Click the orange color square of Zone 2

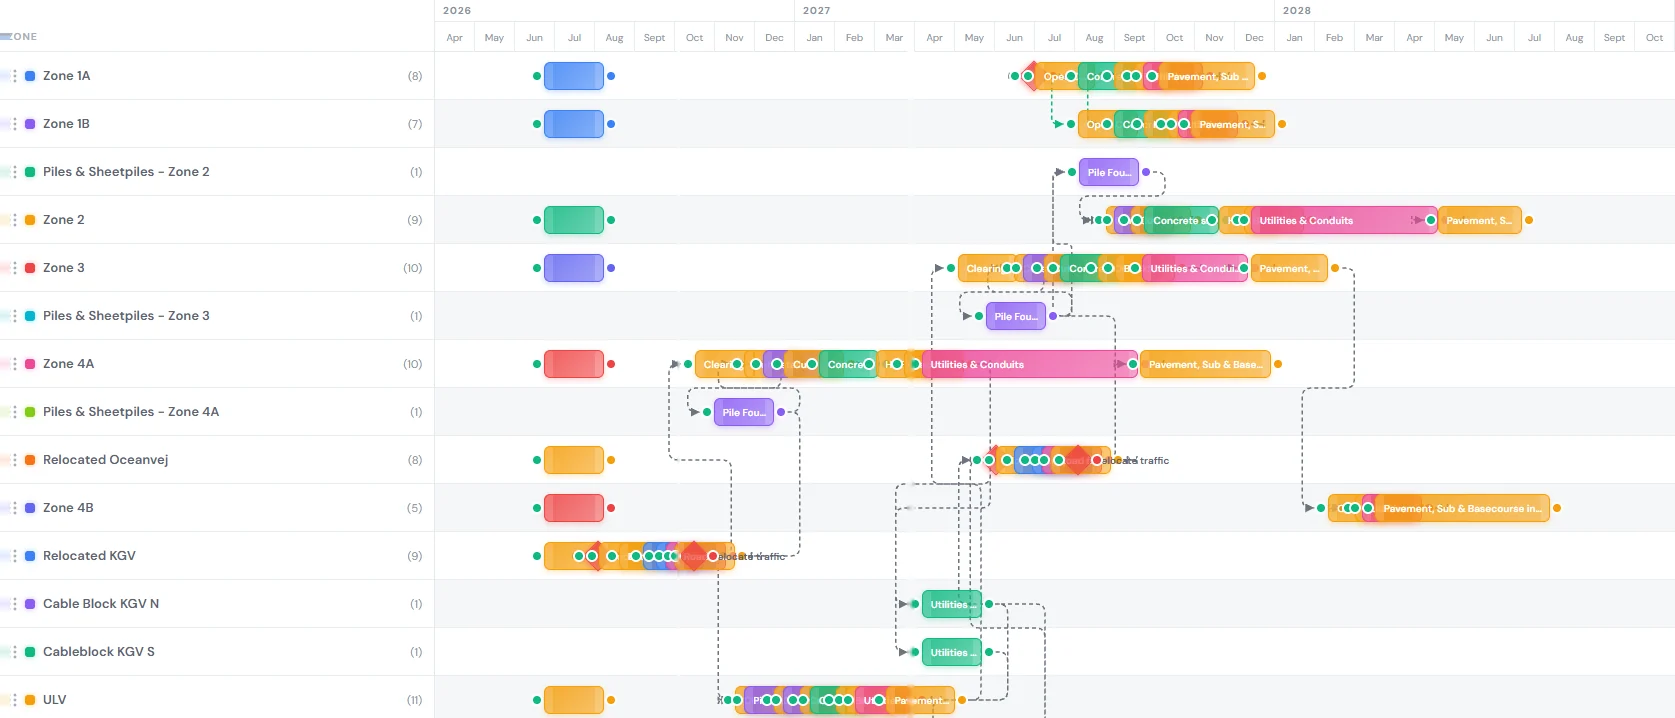pos(30,220)
